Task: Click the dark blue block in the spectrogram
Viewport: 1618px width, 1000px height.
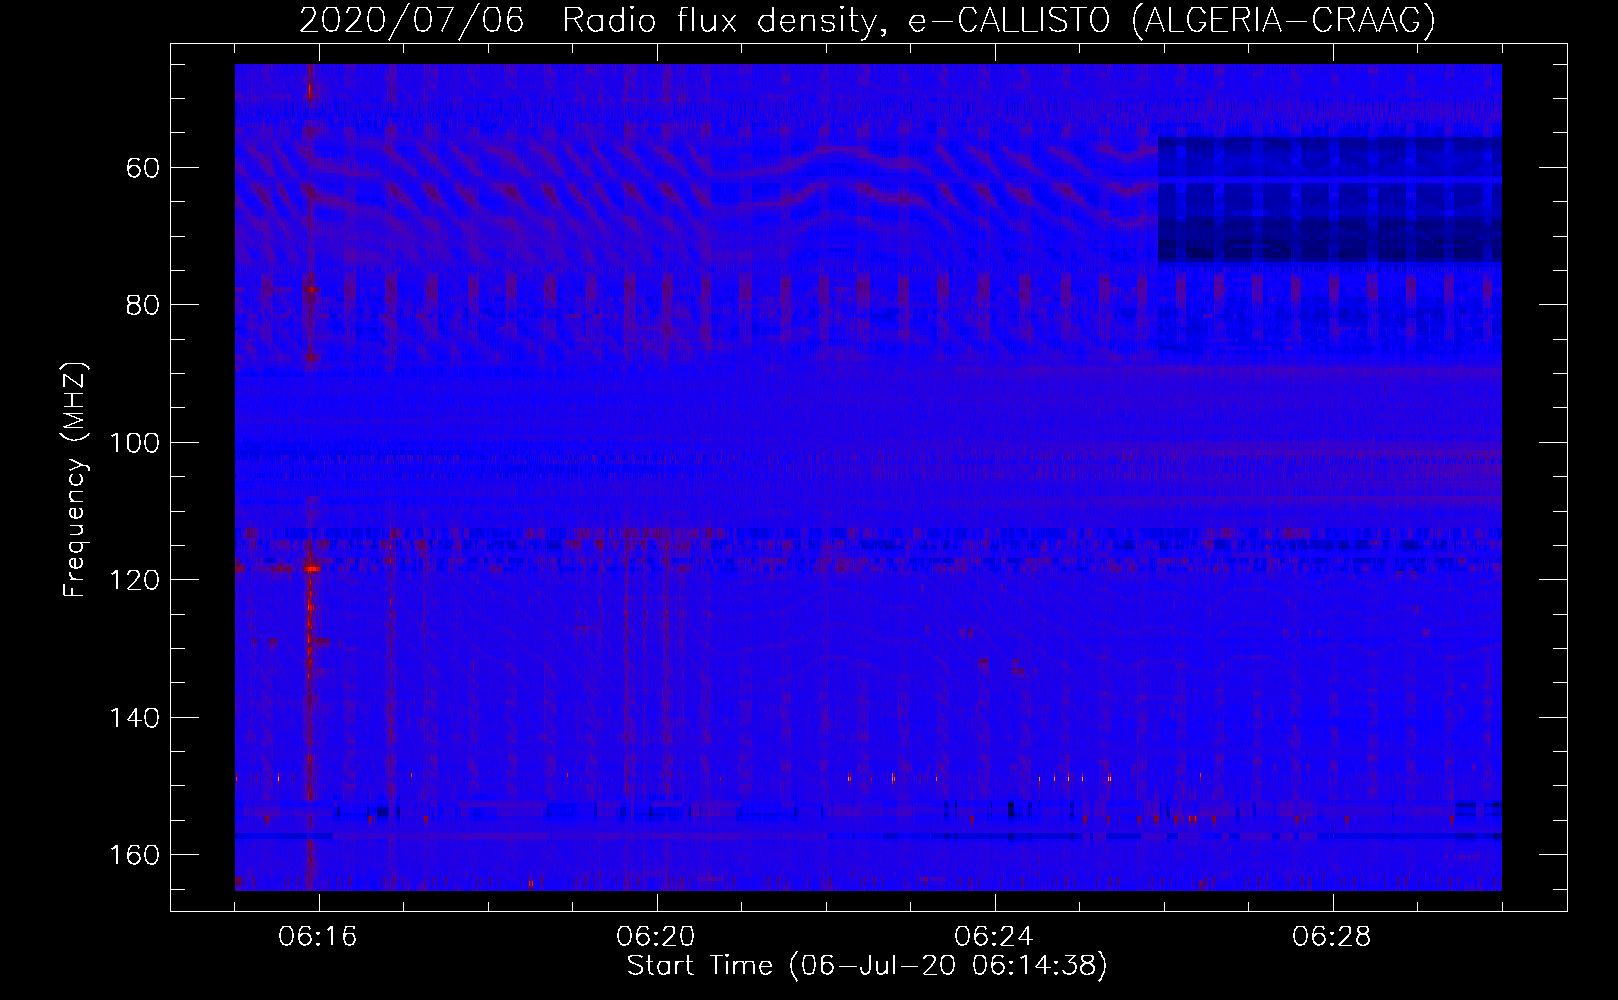Action: [1329, 200]
